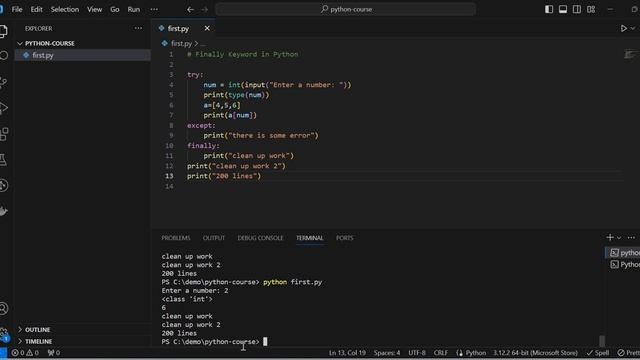Open the View menu
Screen dimensions: 640x360
click(x=94, y=9)
